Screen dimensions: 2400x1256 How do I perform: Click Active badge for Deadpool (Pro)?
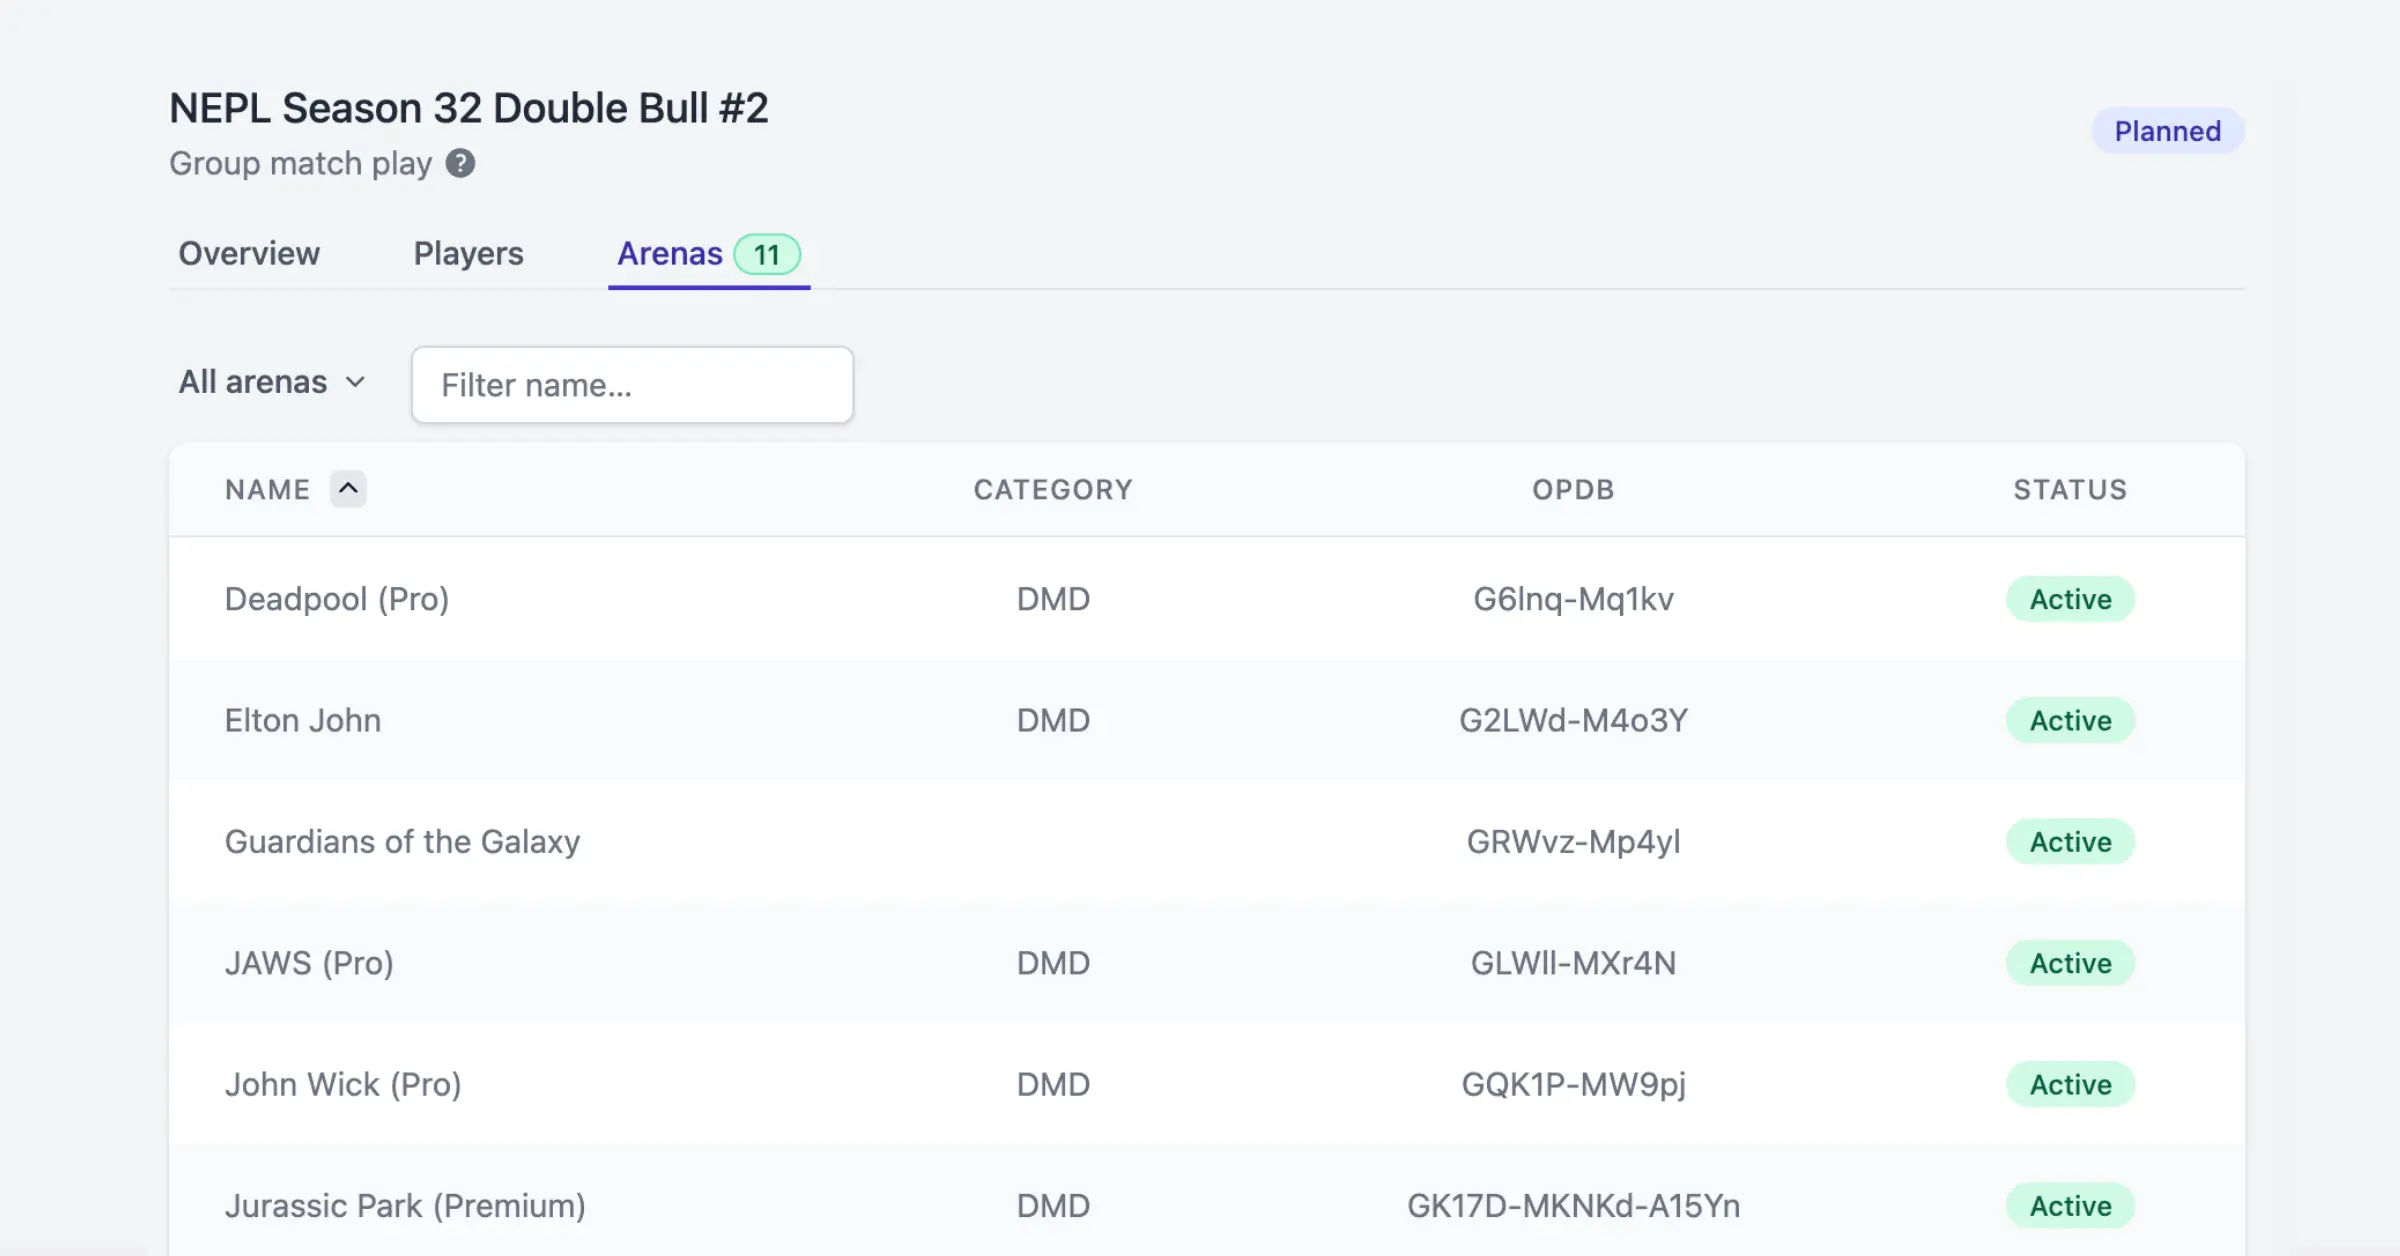(x=2070, y=599)
